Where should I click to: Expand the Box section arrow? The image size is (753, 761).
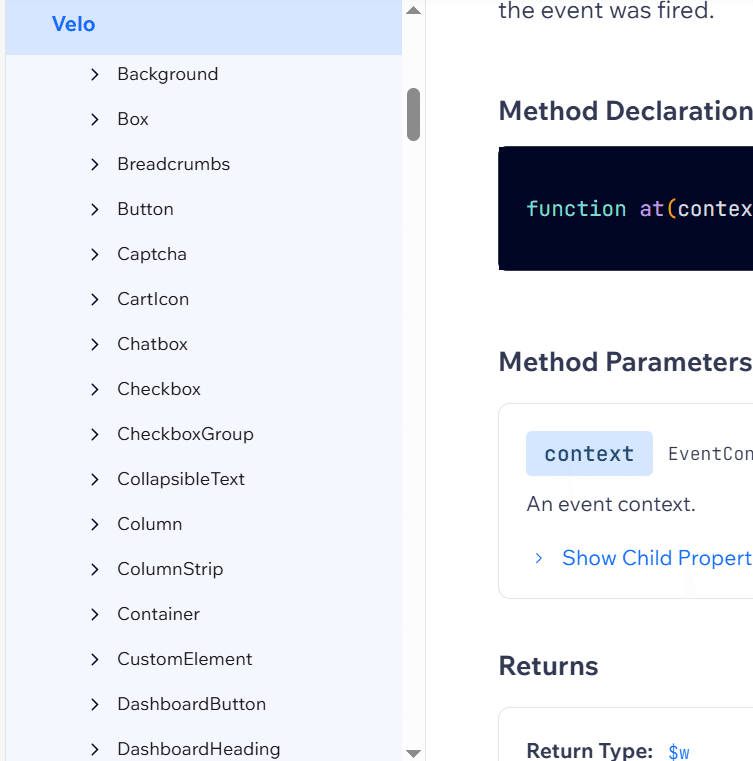95,119
